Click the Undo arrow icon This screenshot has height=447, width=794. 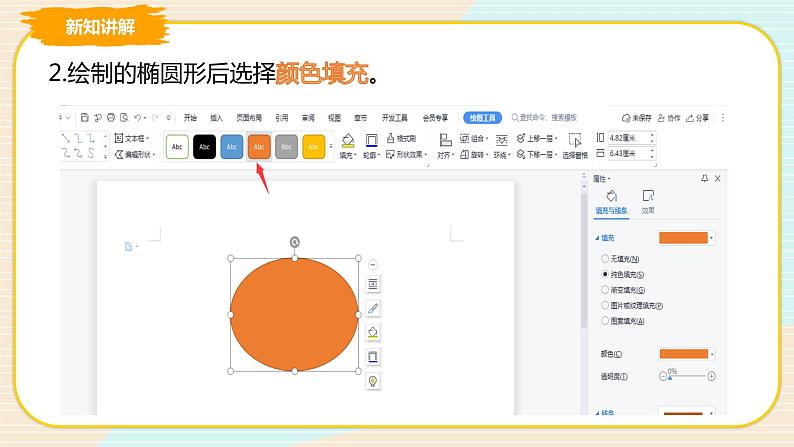pyautogui.click(x=138, y=117)
